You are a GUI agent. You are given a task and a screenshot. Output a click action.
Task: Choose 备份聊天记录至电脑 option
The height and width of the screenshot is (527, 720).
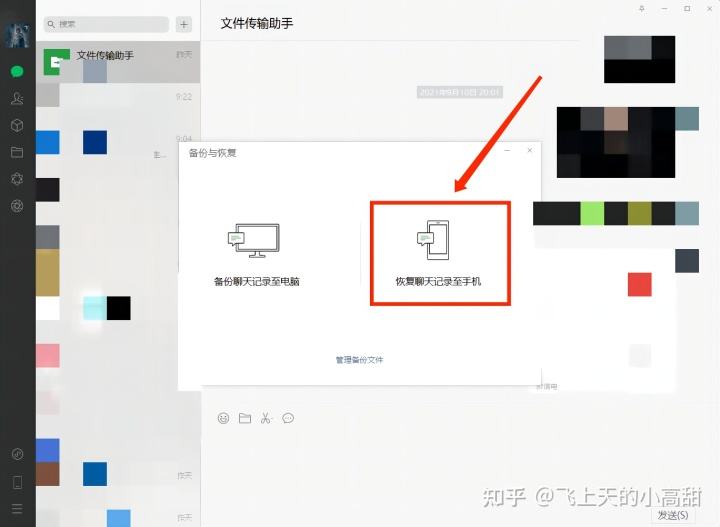[x=257, y=254]
